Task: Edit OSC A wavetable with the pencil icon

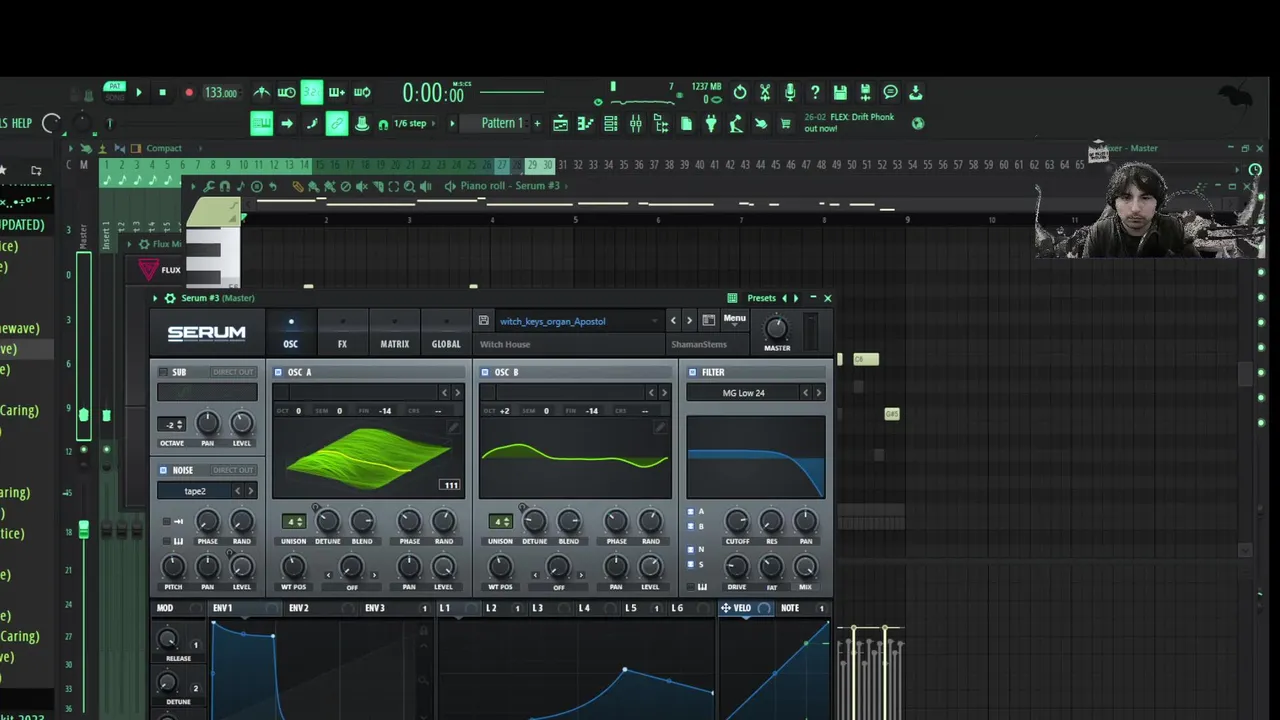Action: pyautogui.click(x=453, y=428)
